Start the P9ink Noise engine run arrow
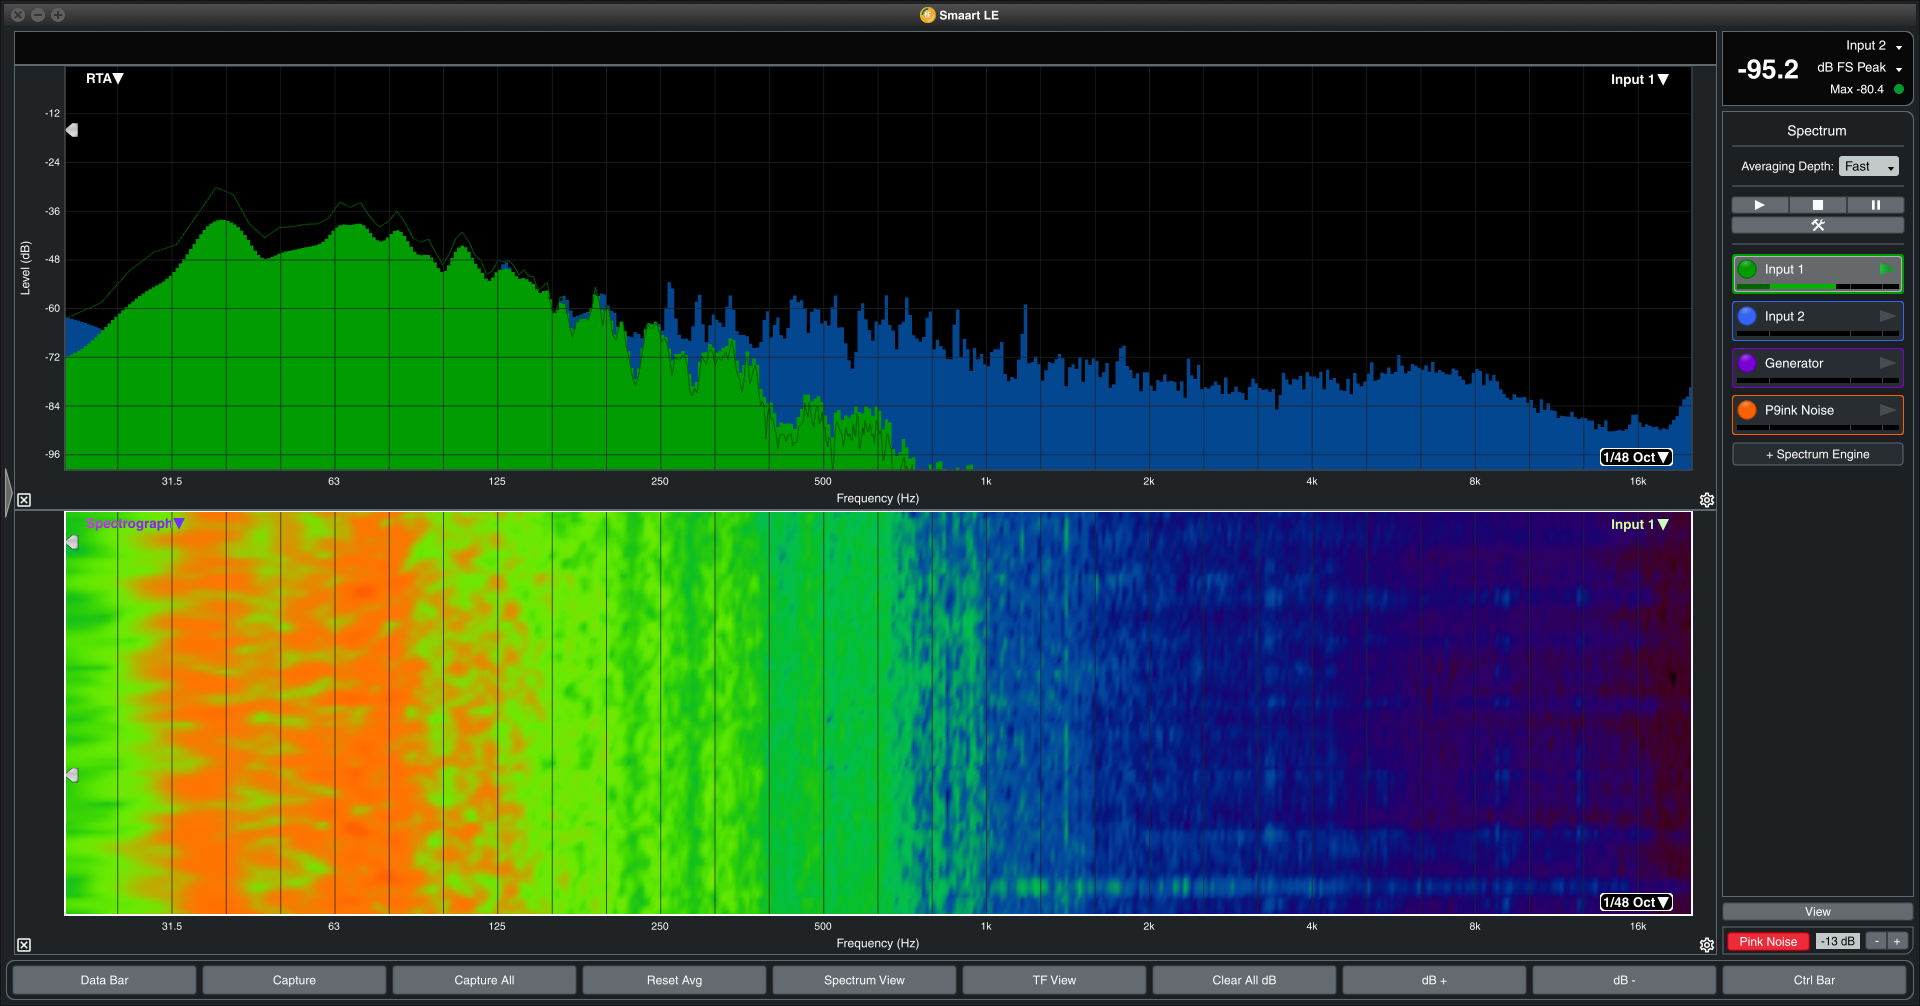 click(1887, 410)
